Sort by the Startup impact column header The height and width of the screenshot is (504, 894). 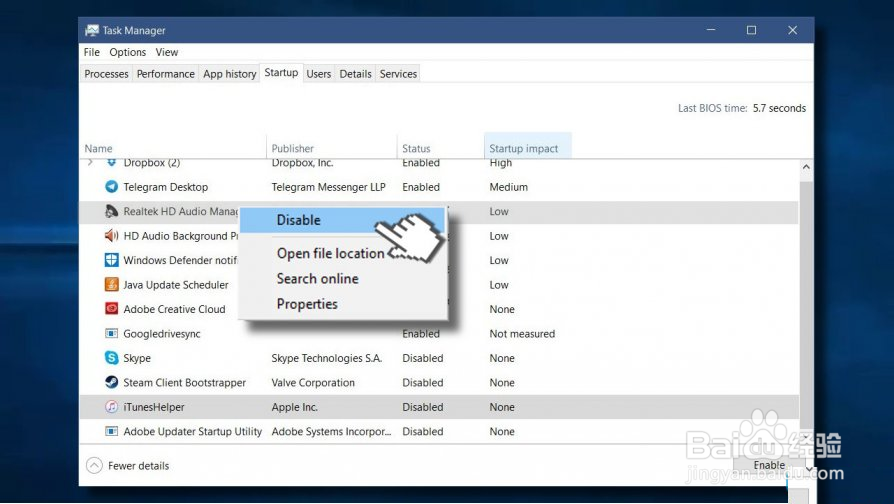528,148
